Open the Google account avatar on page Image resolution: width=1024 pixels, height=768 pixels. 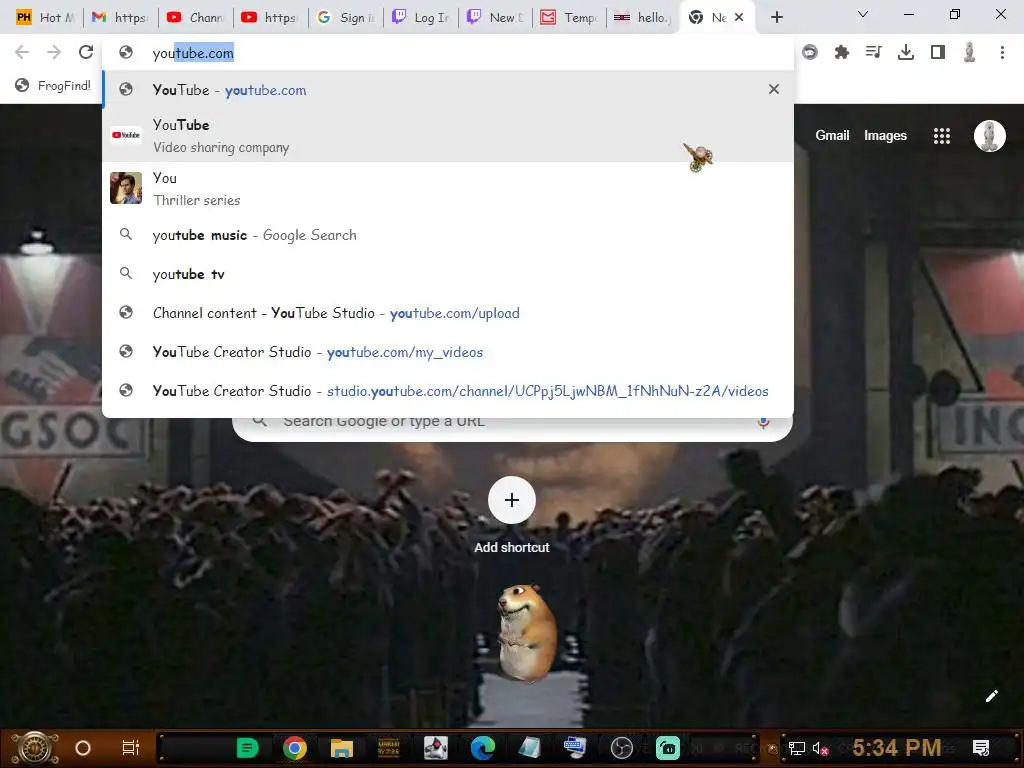pos(989,136)
